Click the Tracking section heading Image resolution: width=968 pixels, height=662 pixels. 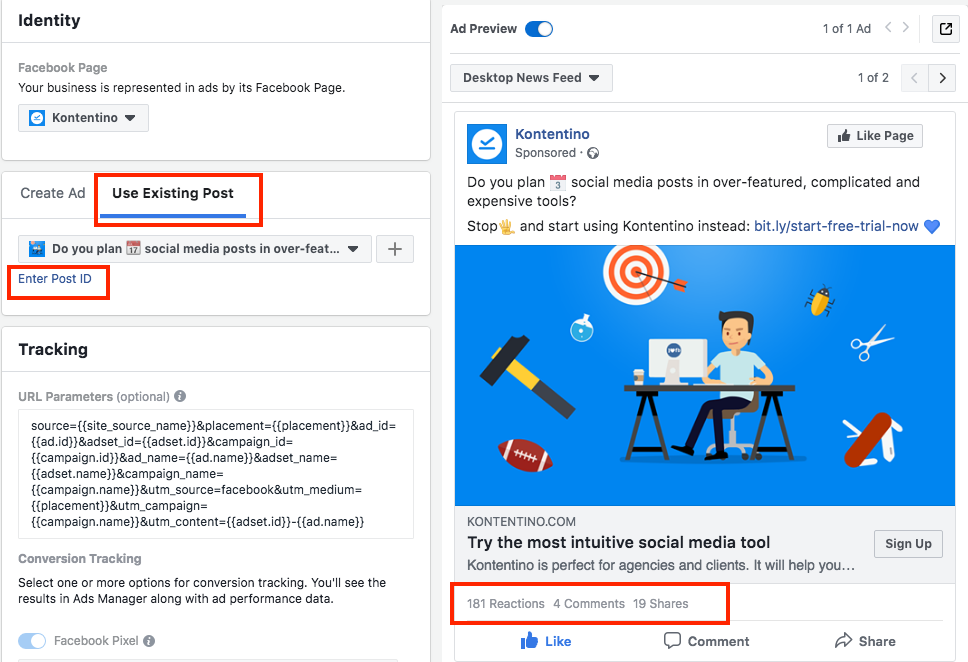(53, 350)
